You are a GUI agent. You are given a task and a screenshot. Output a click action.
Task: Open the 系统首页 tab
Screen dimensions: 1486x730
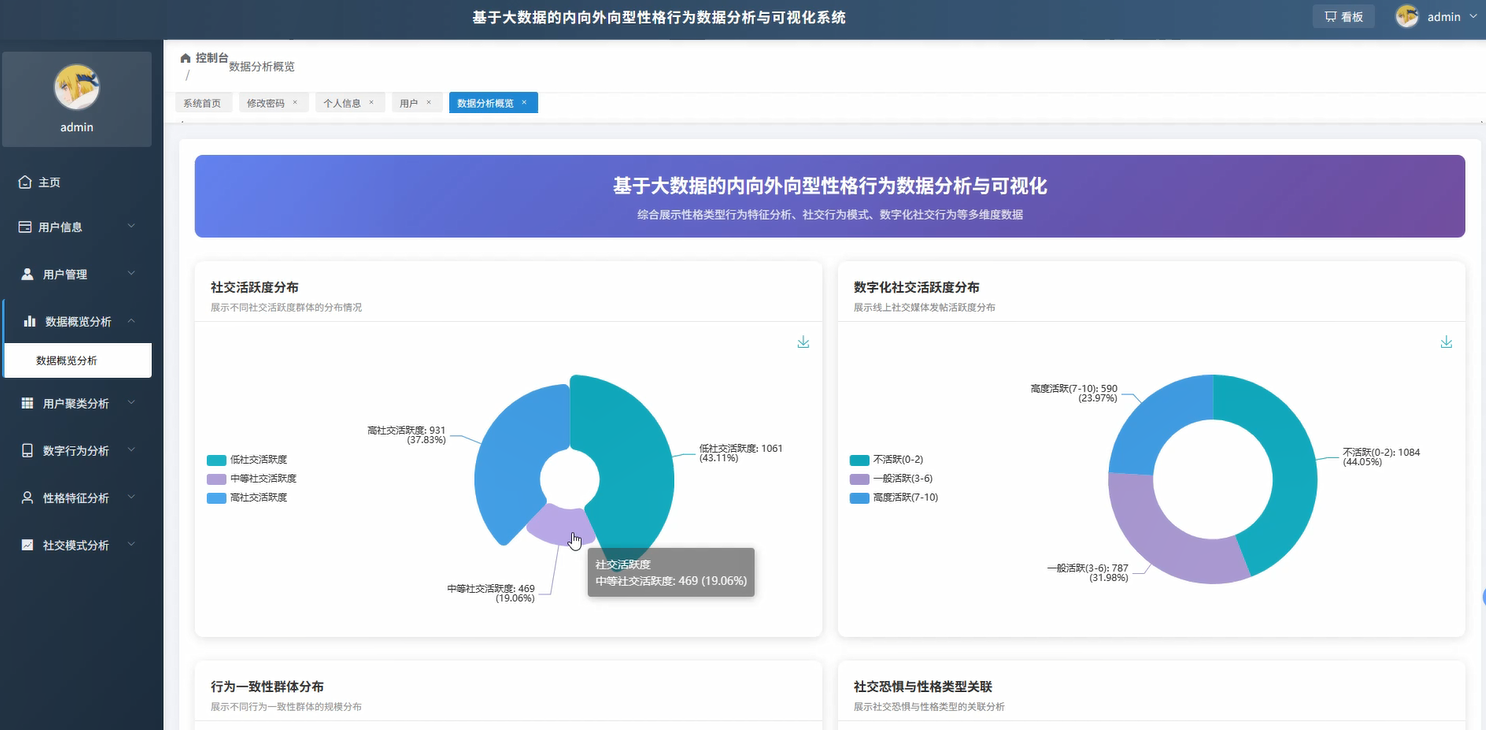click(203, 103)
